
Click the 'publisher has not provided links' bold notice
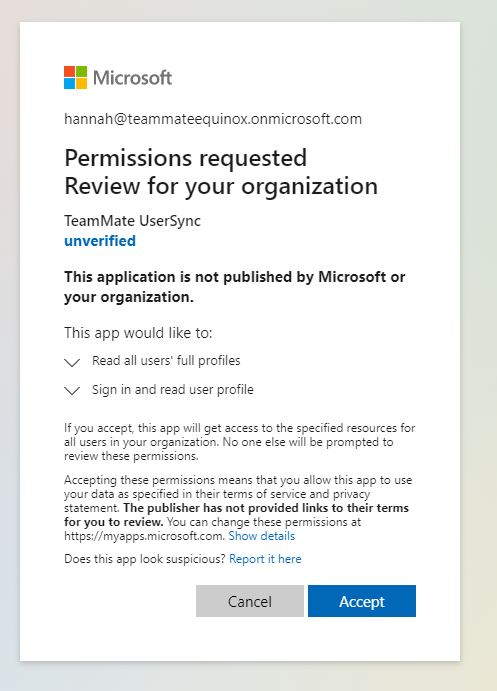pos(237,515)
